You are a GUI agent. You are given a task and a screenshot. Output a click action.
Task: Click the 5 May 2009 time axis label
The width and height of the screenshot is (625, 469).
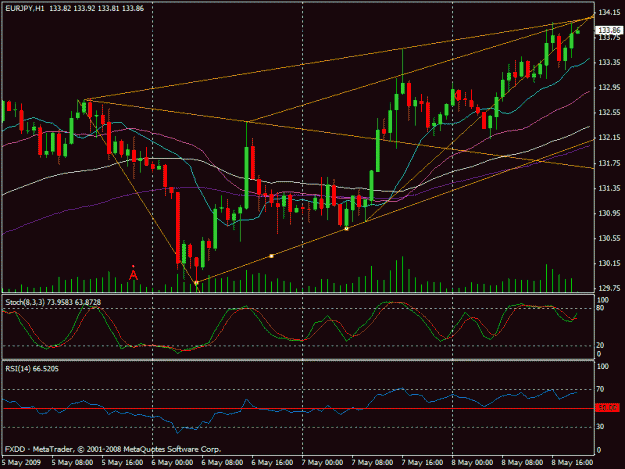click(22, 463)
